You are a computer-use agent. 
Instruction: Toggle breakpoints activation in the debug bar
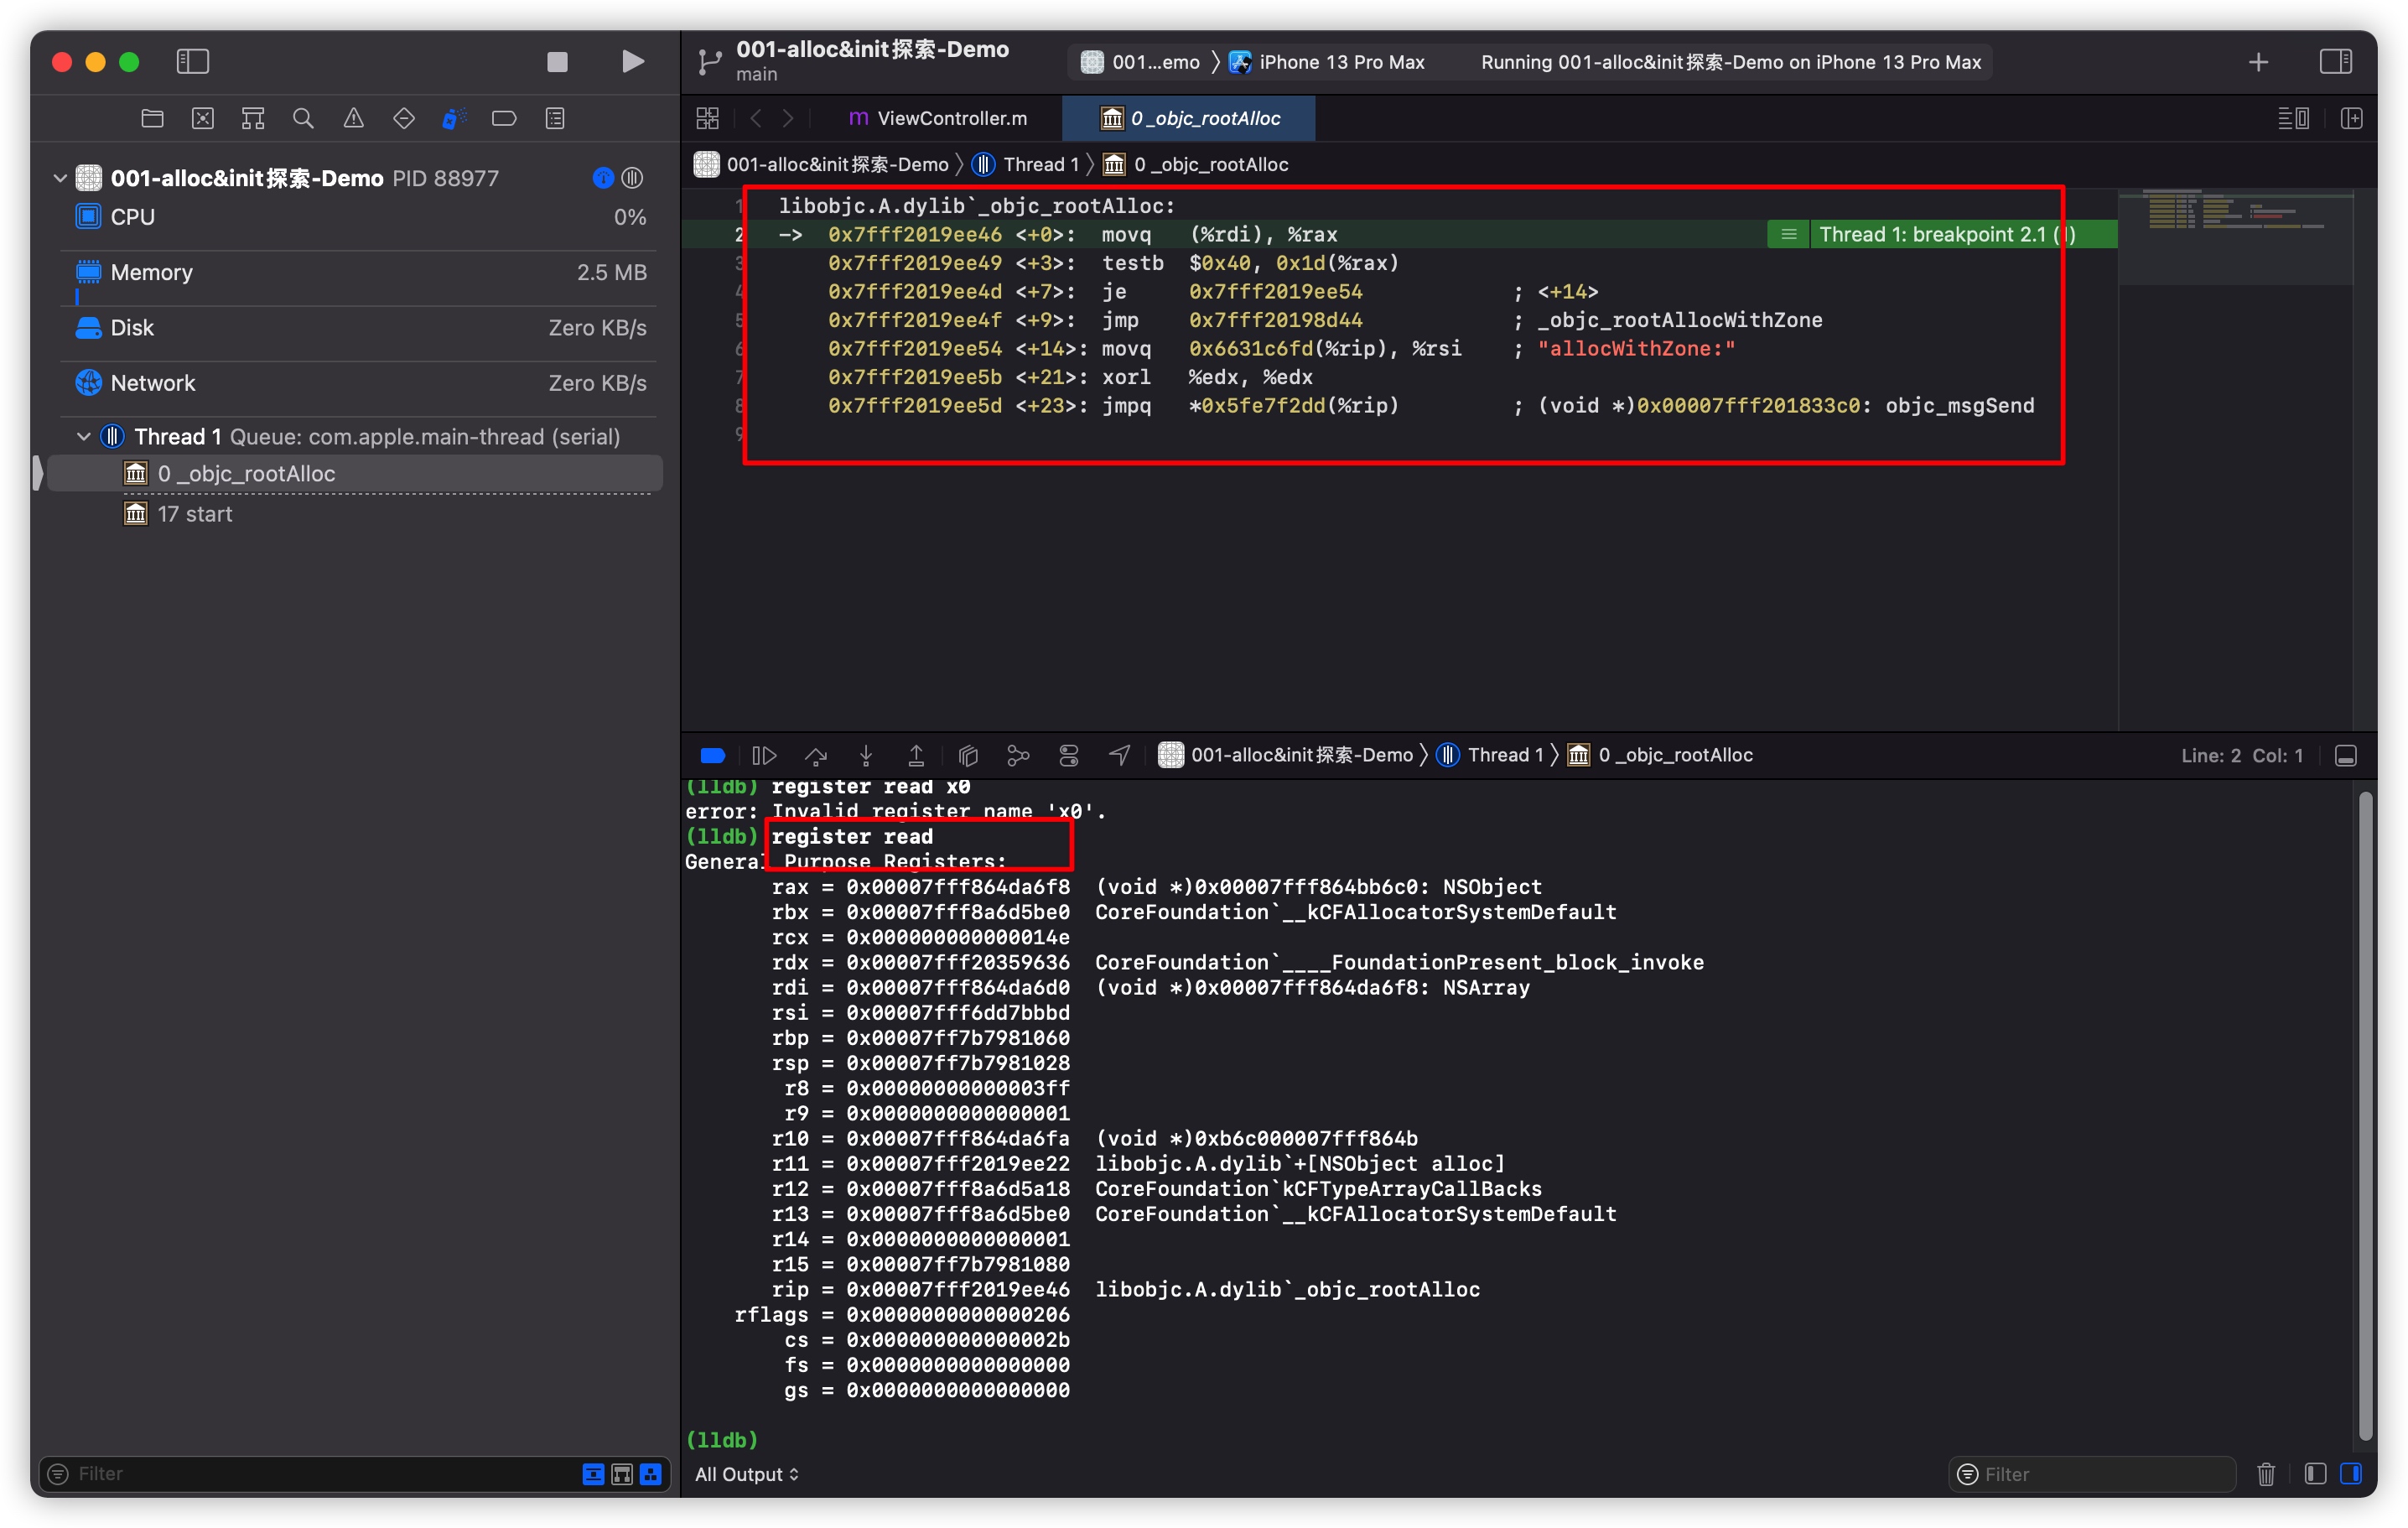tap(713, 756)
